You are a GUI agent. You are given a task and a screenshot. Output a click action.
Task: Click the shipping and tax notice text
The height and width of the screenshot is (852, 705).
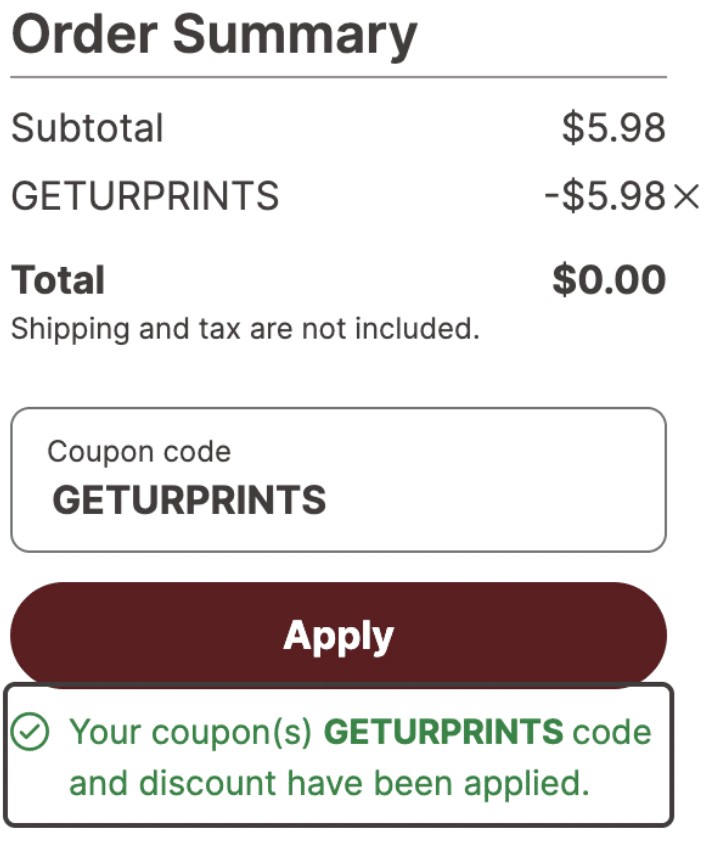click(x=243, y=326)
